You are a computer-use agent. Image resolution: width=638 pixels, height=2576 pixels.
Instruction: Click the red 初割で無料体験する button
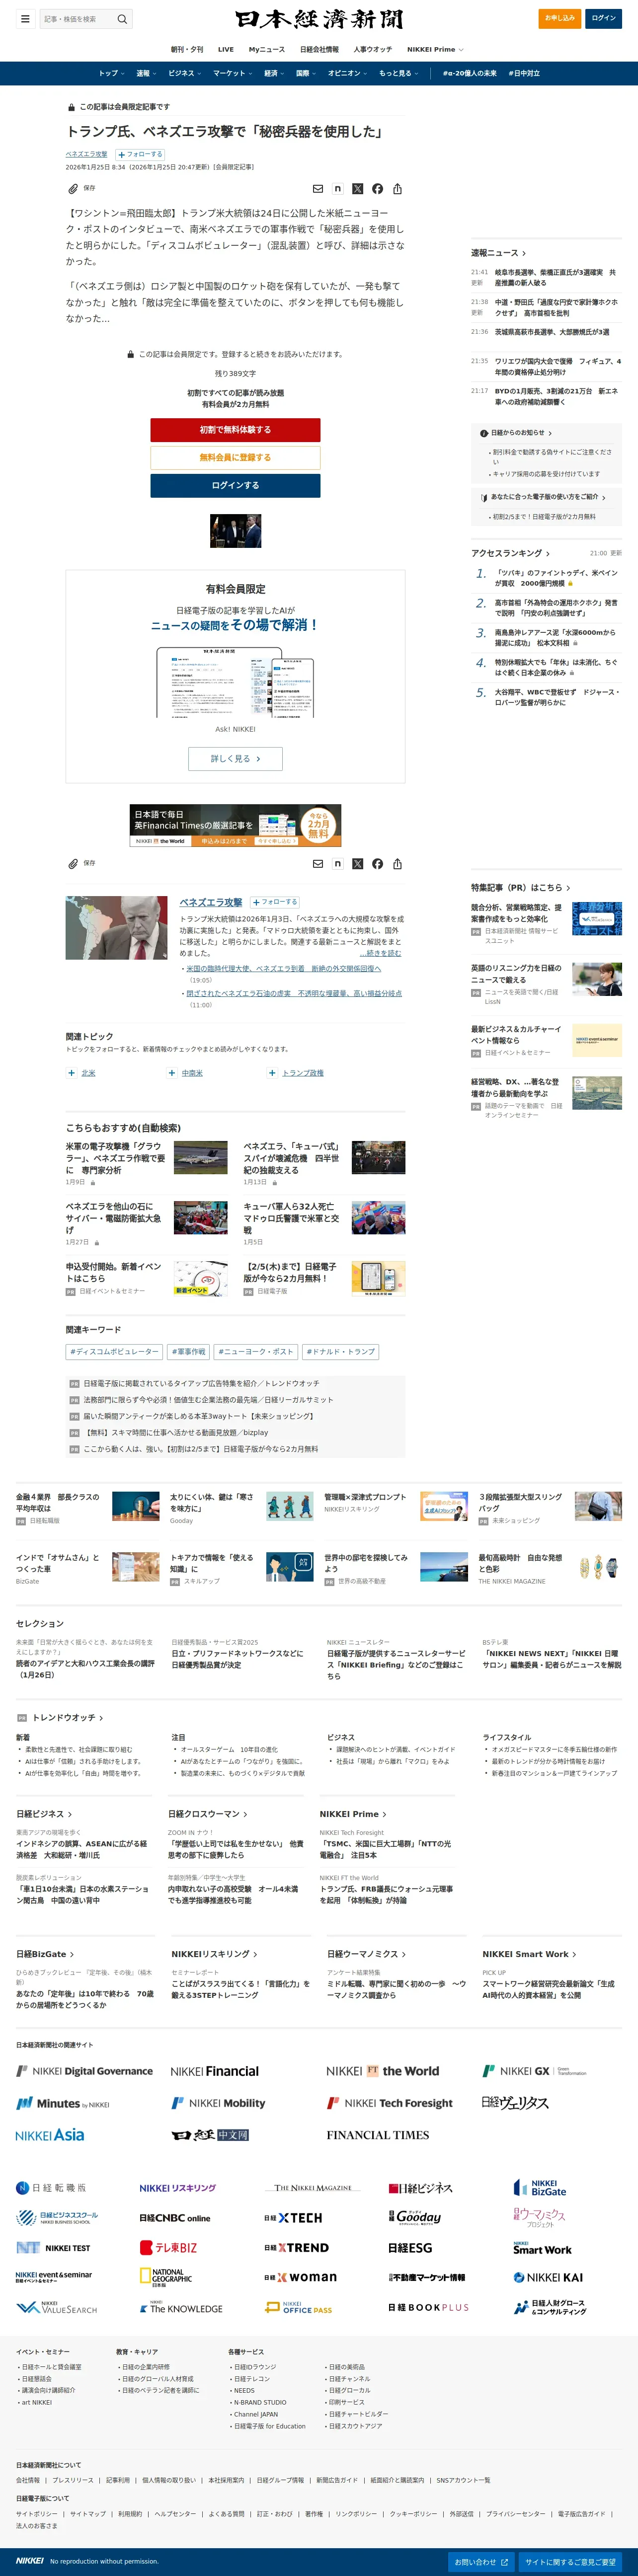[235, 430]
